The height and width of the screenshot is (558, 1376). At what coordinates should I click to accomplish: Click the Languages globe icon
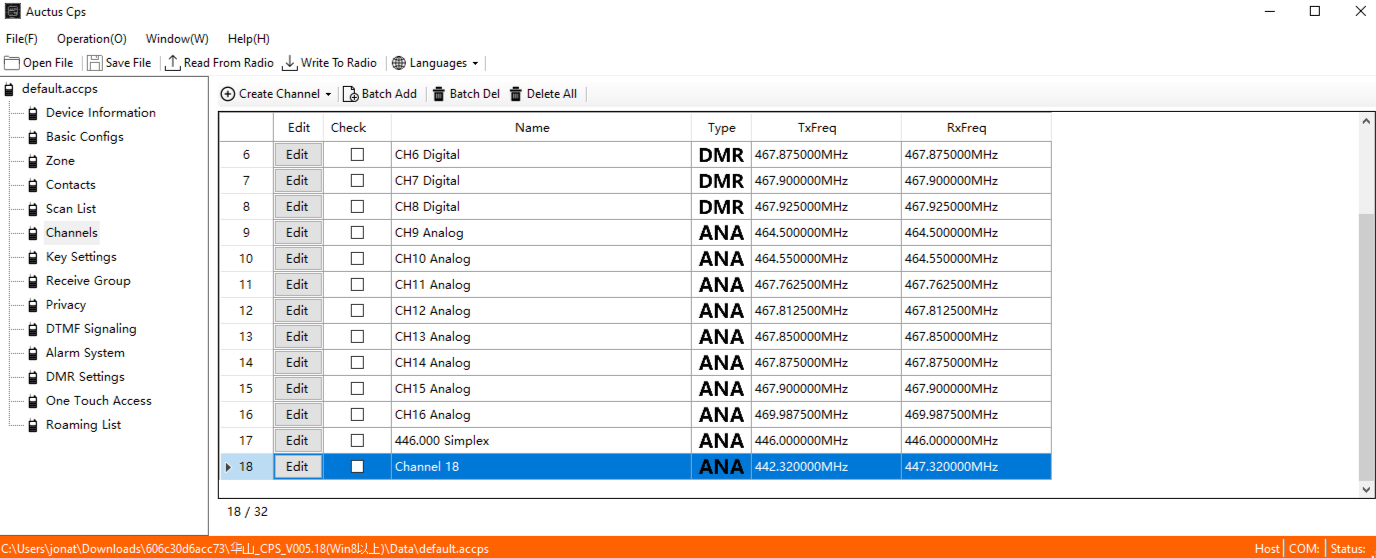coord(399,63)
